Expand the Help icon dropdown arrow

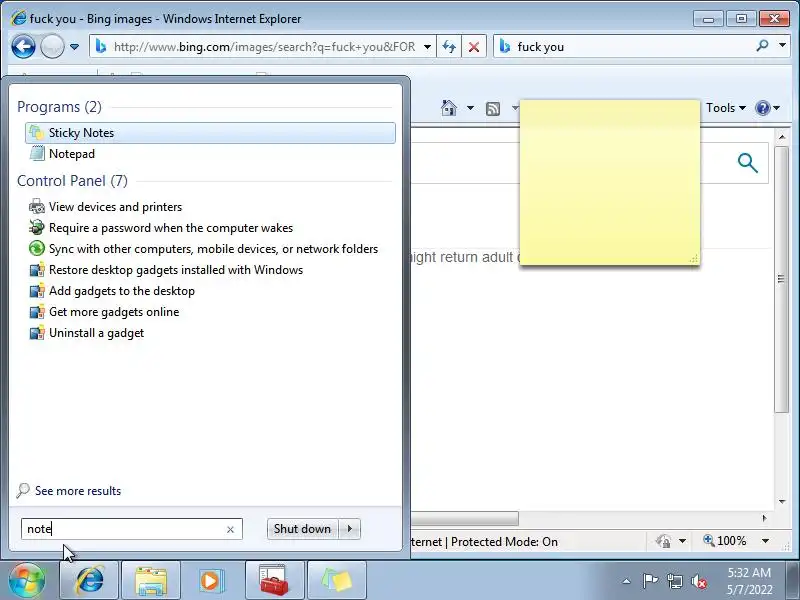777,108
